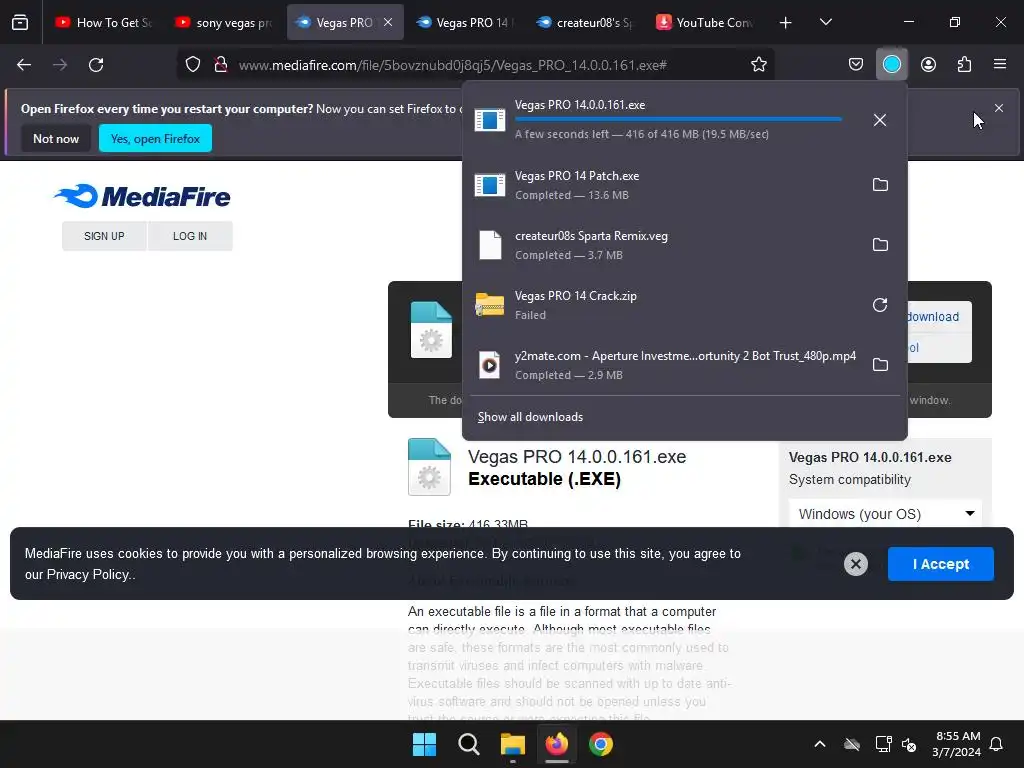This screenshot has width=1024, height=768.
Task: Show hidden system tray icons
Action: click(x=820, y=744)
